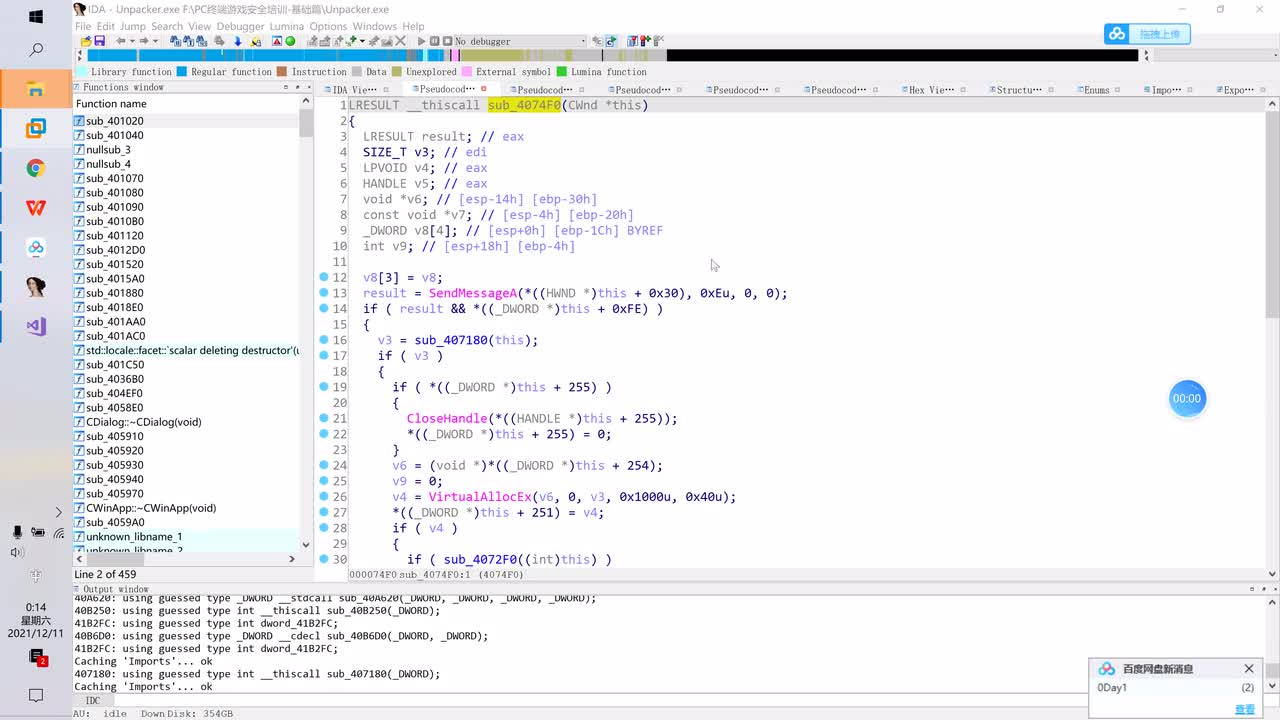Image resolution: width=1280 pixels, height=720 pixels.
Task: Select nullsub_3 in the functions list
Action: tap(187, 150)
